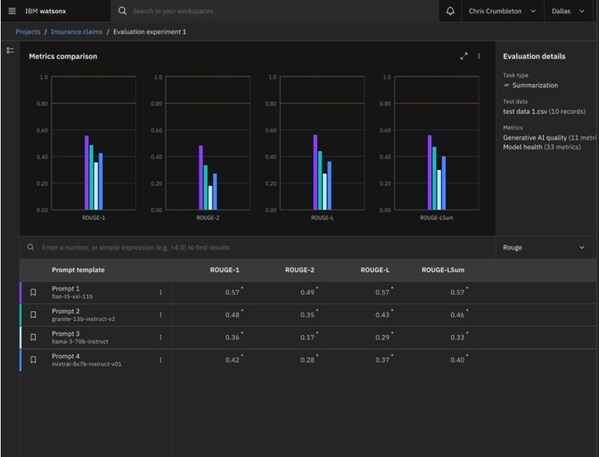The image size is (599, 457).
Task: Bookmark Prompt 3 row
Action: 33,337
